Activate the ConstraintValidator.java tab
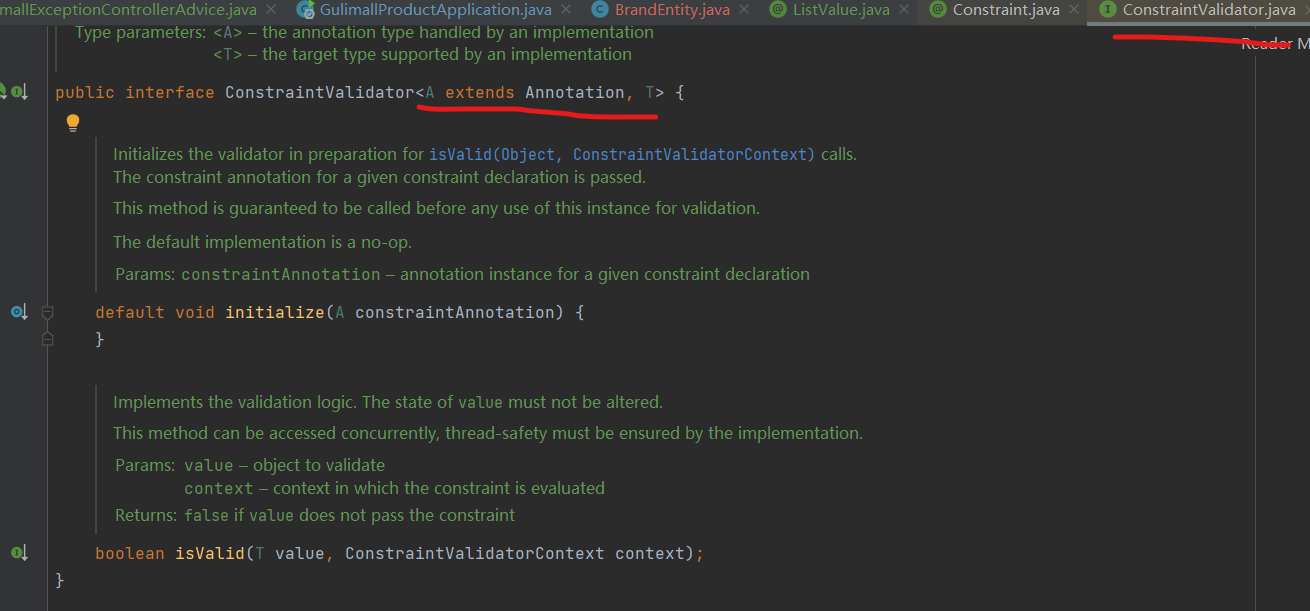The width and height of the screenshot is (1310, 611). pyautogui.click(x=1208, y=10)
